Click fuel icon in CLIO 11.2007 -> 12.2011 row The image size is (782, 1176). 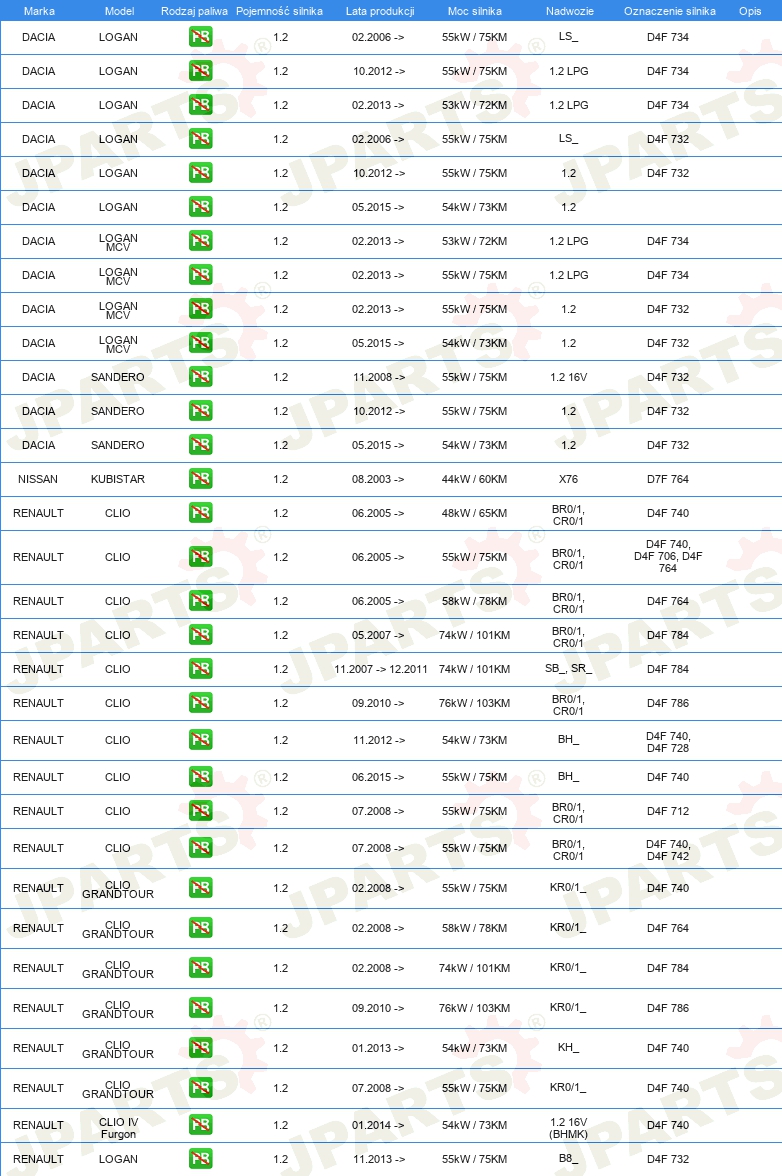[x=200, y=668]
